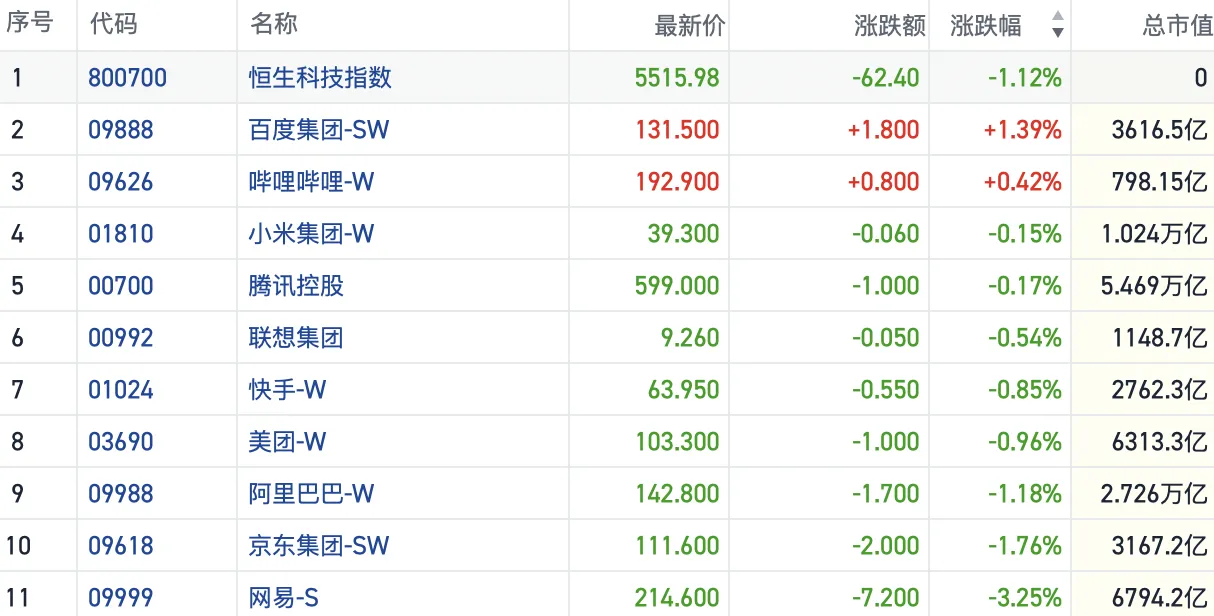The image size is (1214, 616).
Task: Select the 涨跌额 column header
Action: pyautogui.click(x=889, y=25)
